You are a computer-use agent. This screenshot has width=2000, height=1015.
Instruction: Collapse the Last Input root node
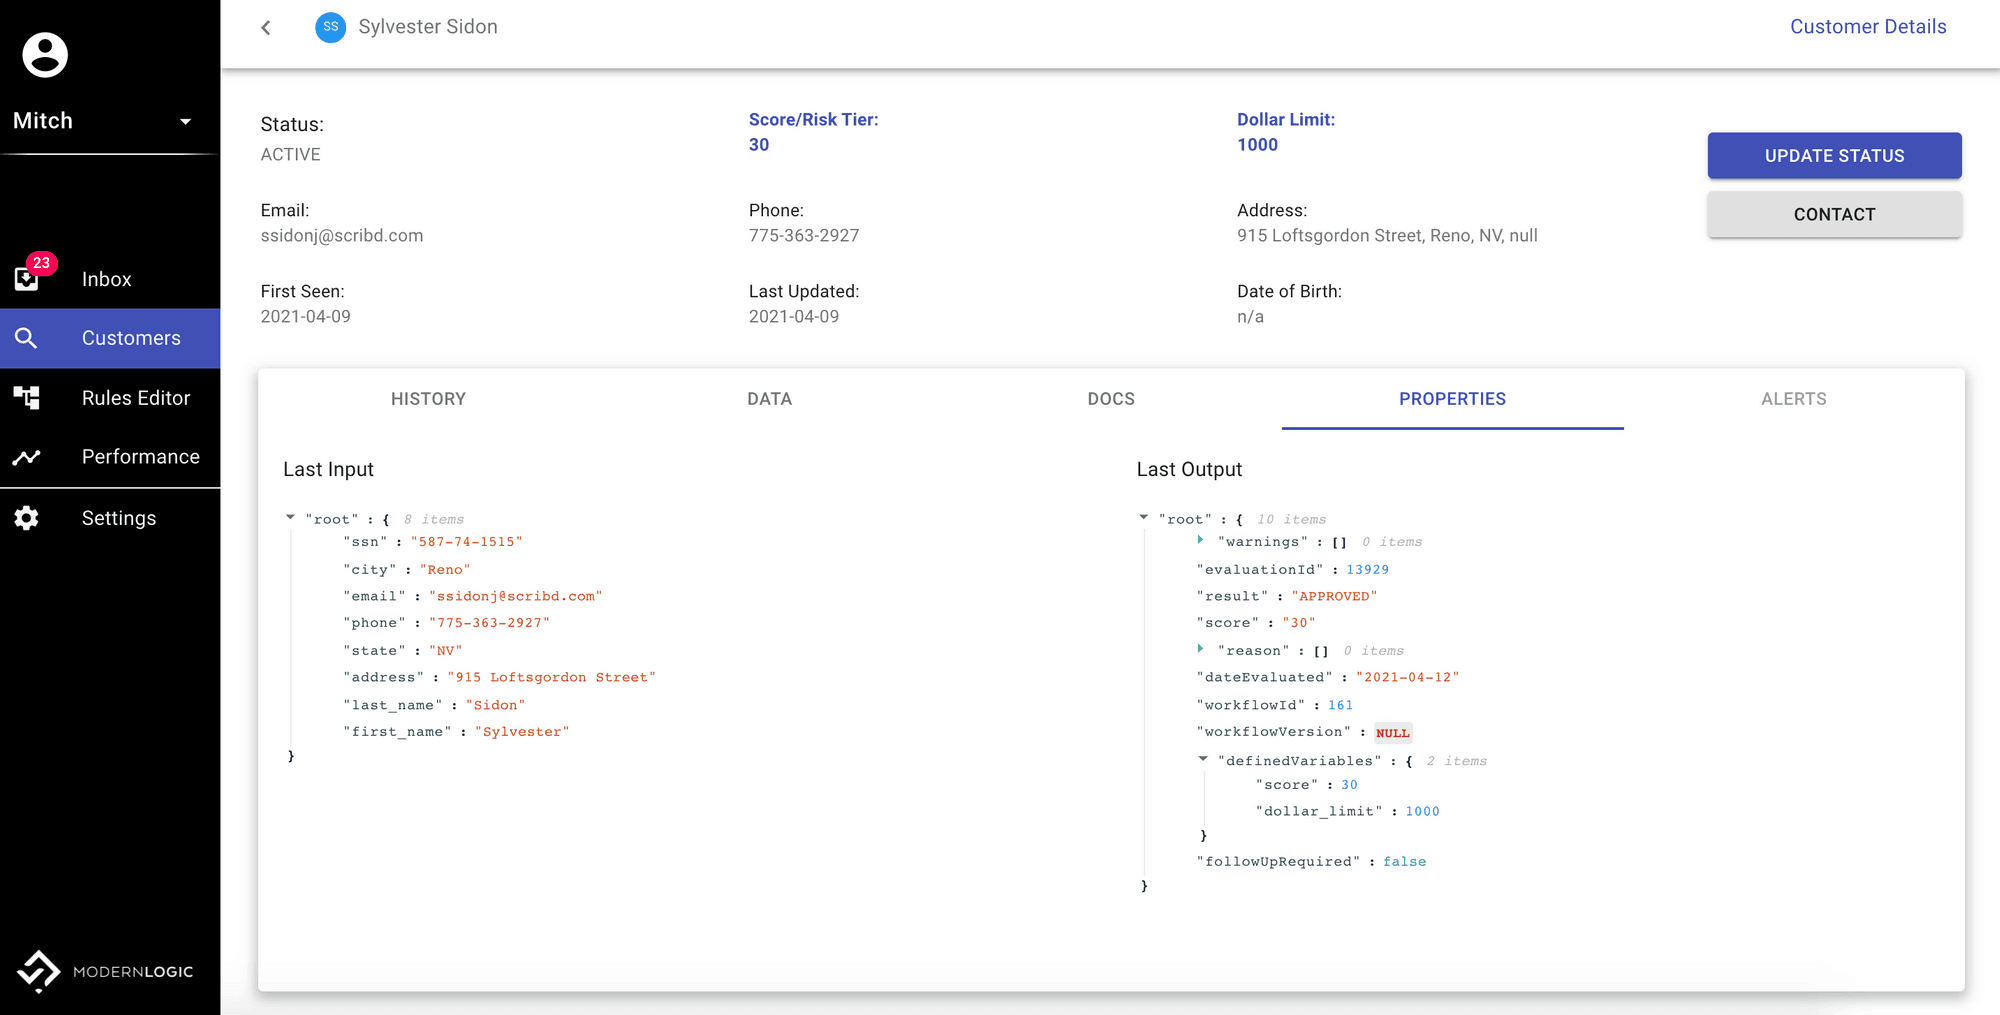coord(290,518)
